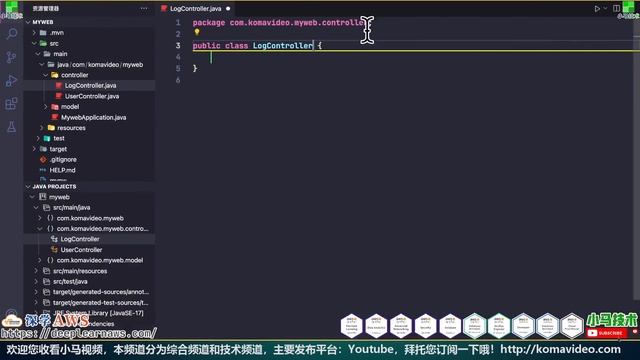Open the Source Control view
This screenshot has width=640, height=360.
click(x=11, y=57)
